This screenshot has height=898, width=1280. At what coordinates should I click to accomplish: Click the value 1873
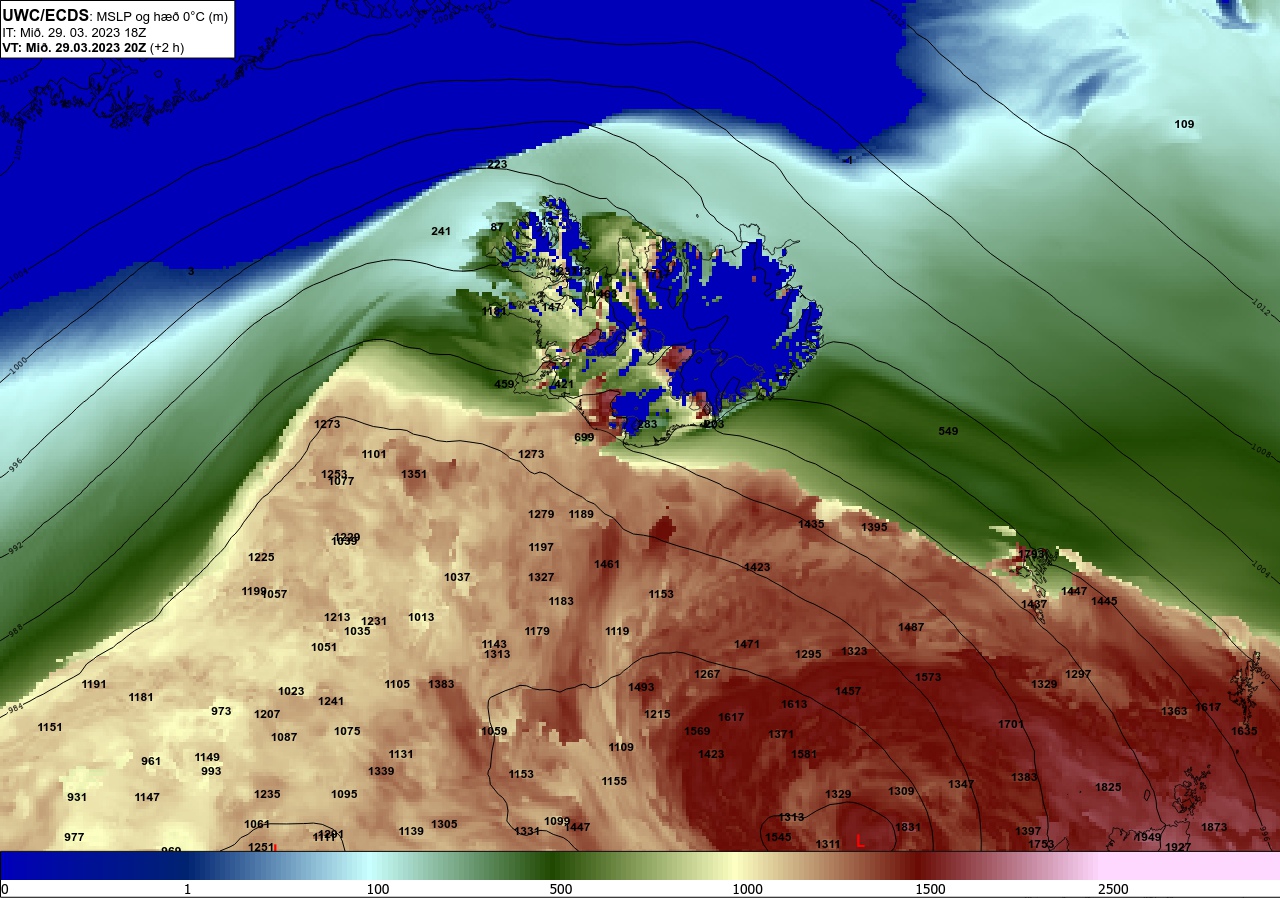coord(1214,827)
